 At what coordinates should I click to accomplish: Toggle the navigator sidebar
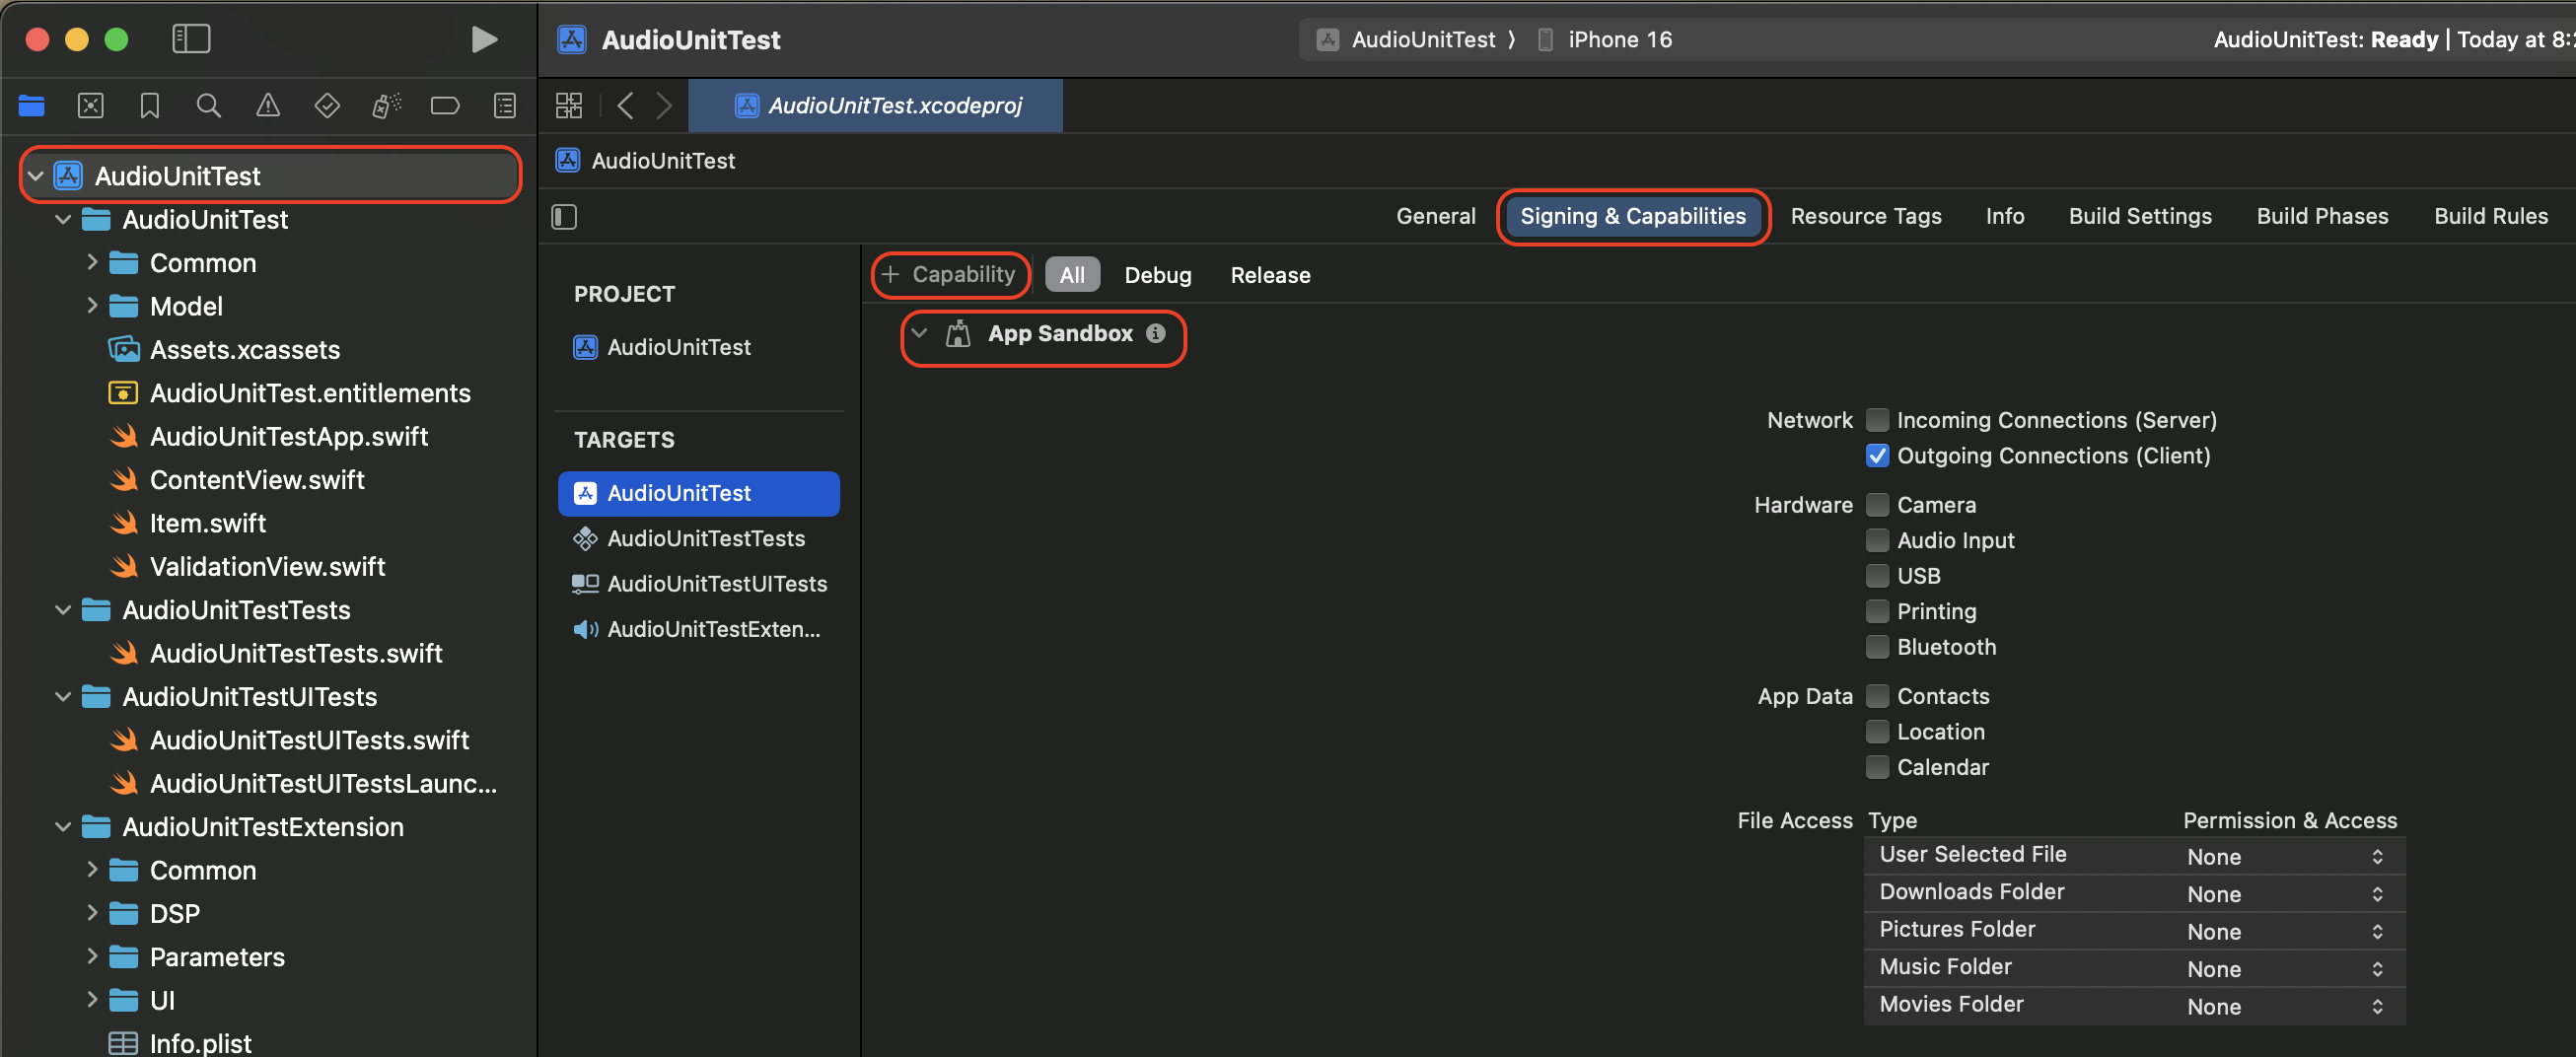click(191, 39)
